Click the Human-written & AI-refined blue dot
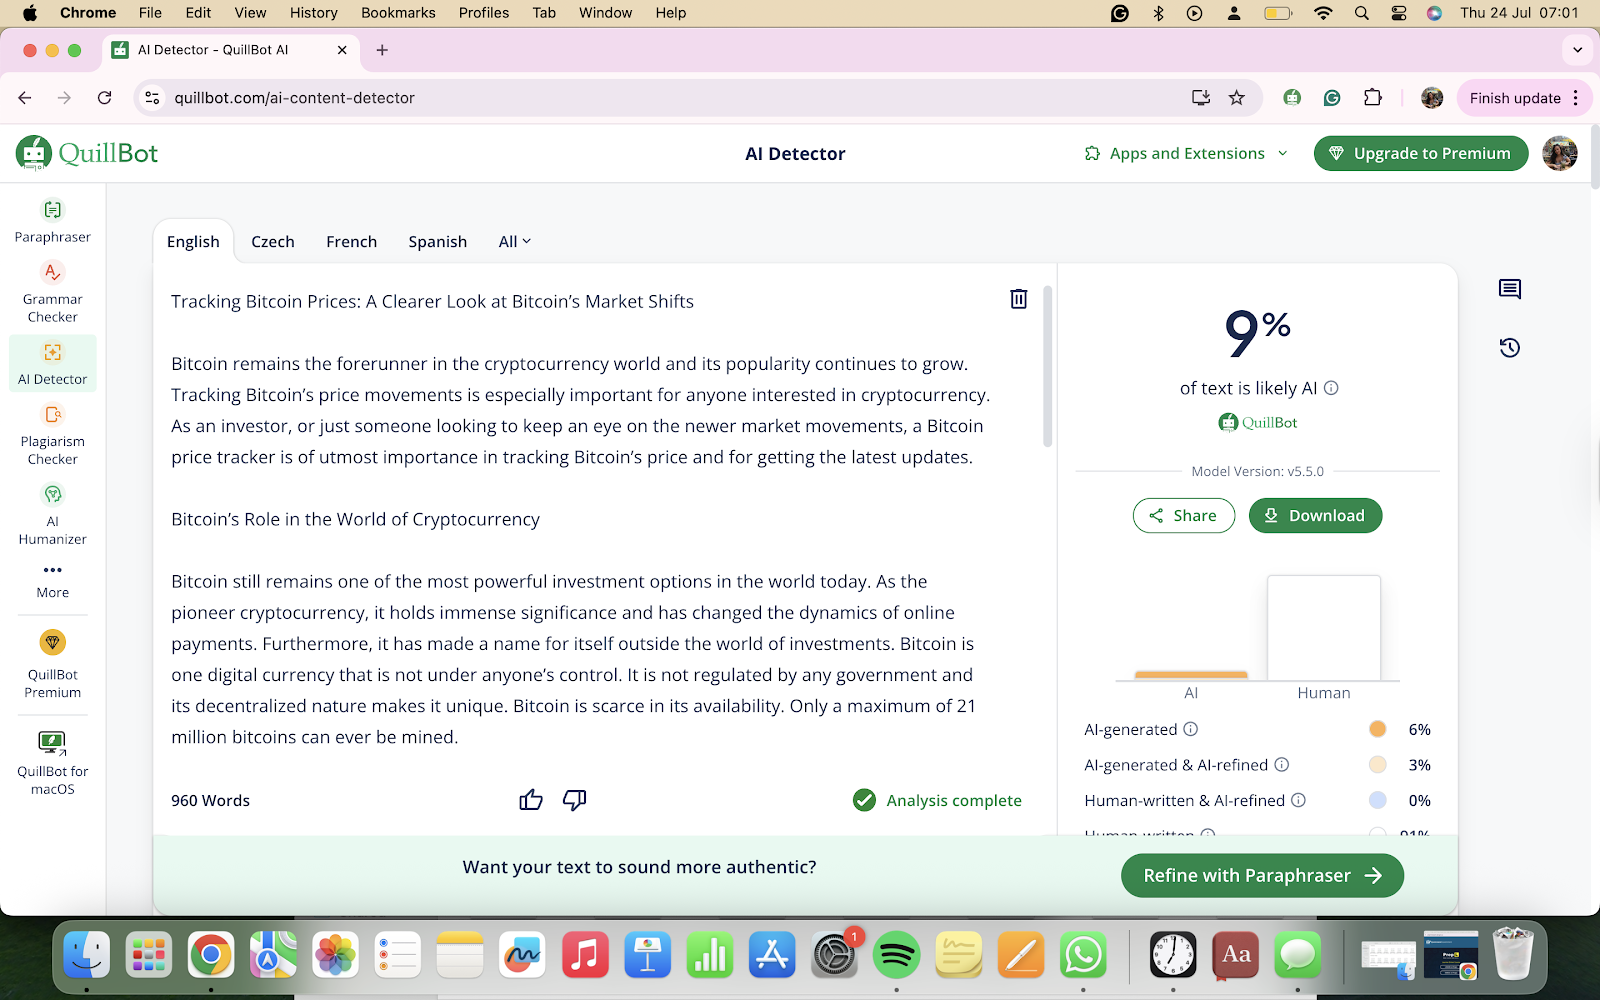Image resolution: width=1600 pixels, height=1000 pixels. 1377,800
